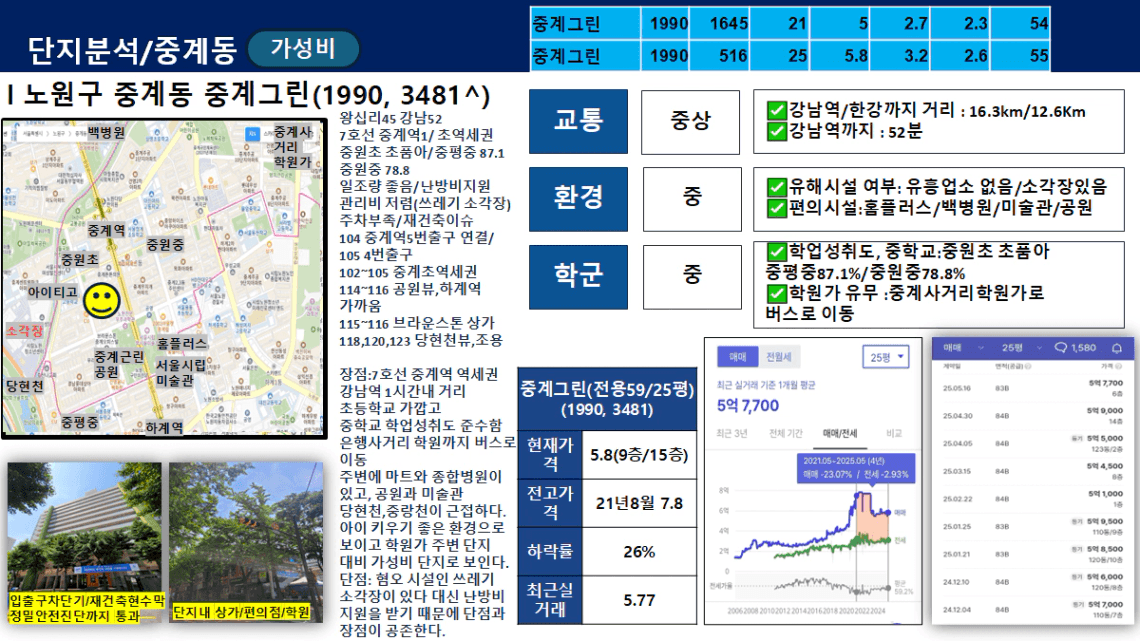
Task: Switch to the 전월세 tab
Action: pos(779,356)
